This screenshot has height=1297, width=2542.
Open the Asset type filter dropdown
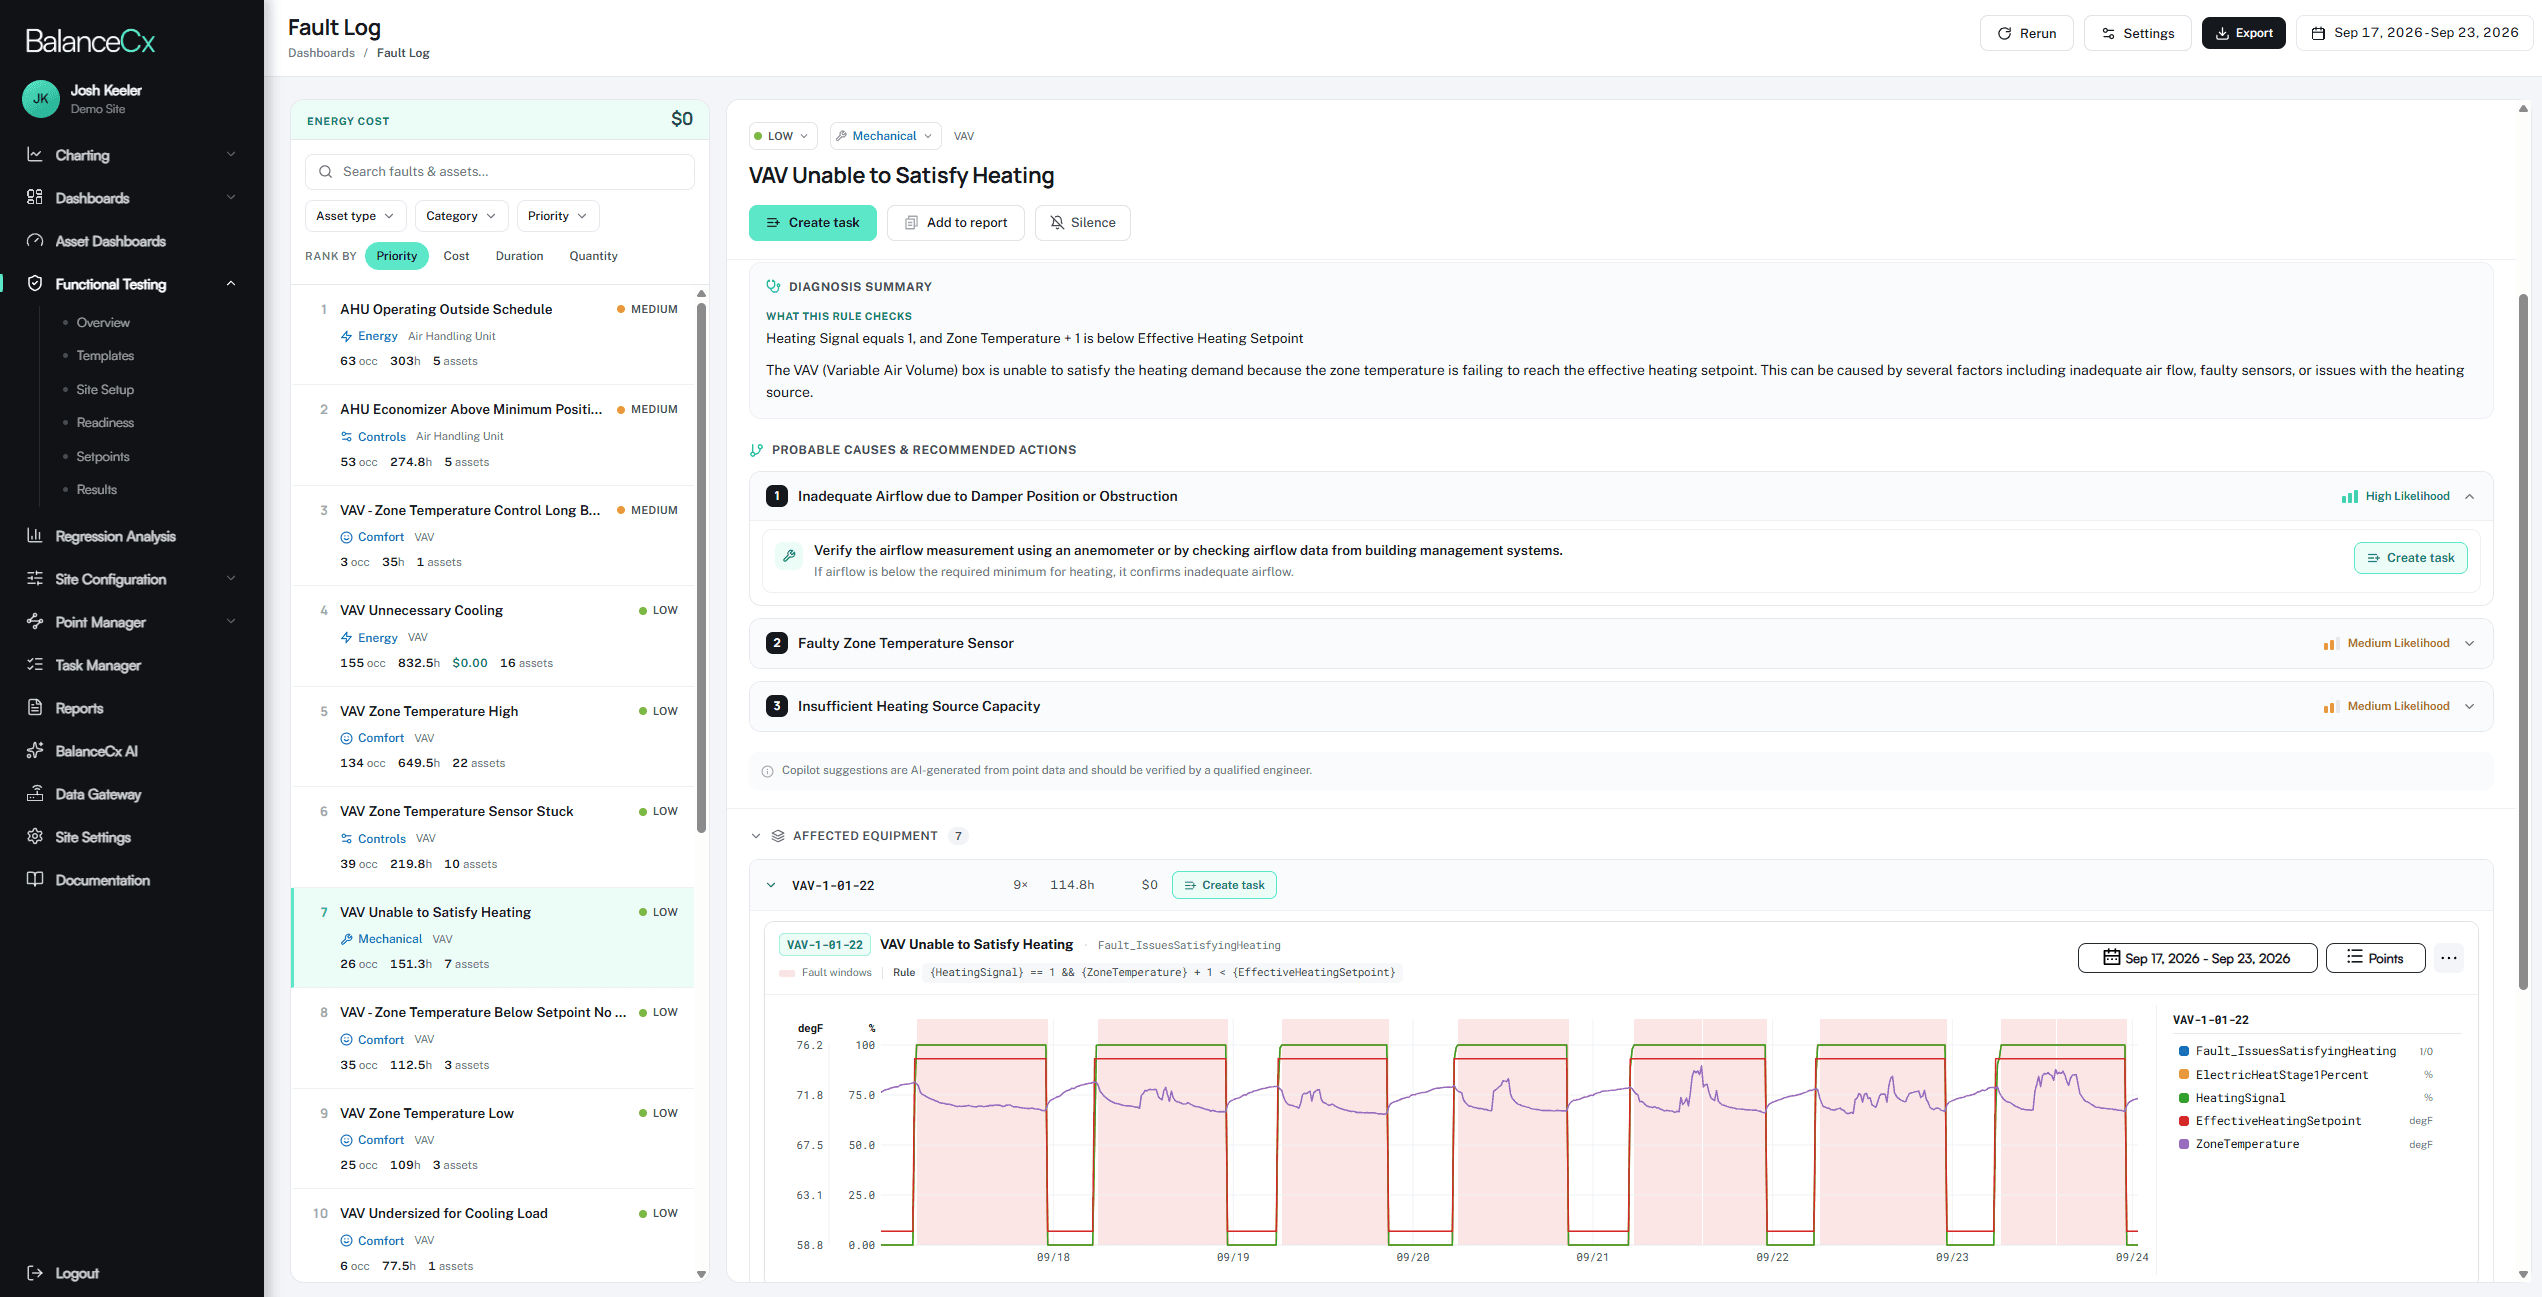click(355, 216)
